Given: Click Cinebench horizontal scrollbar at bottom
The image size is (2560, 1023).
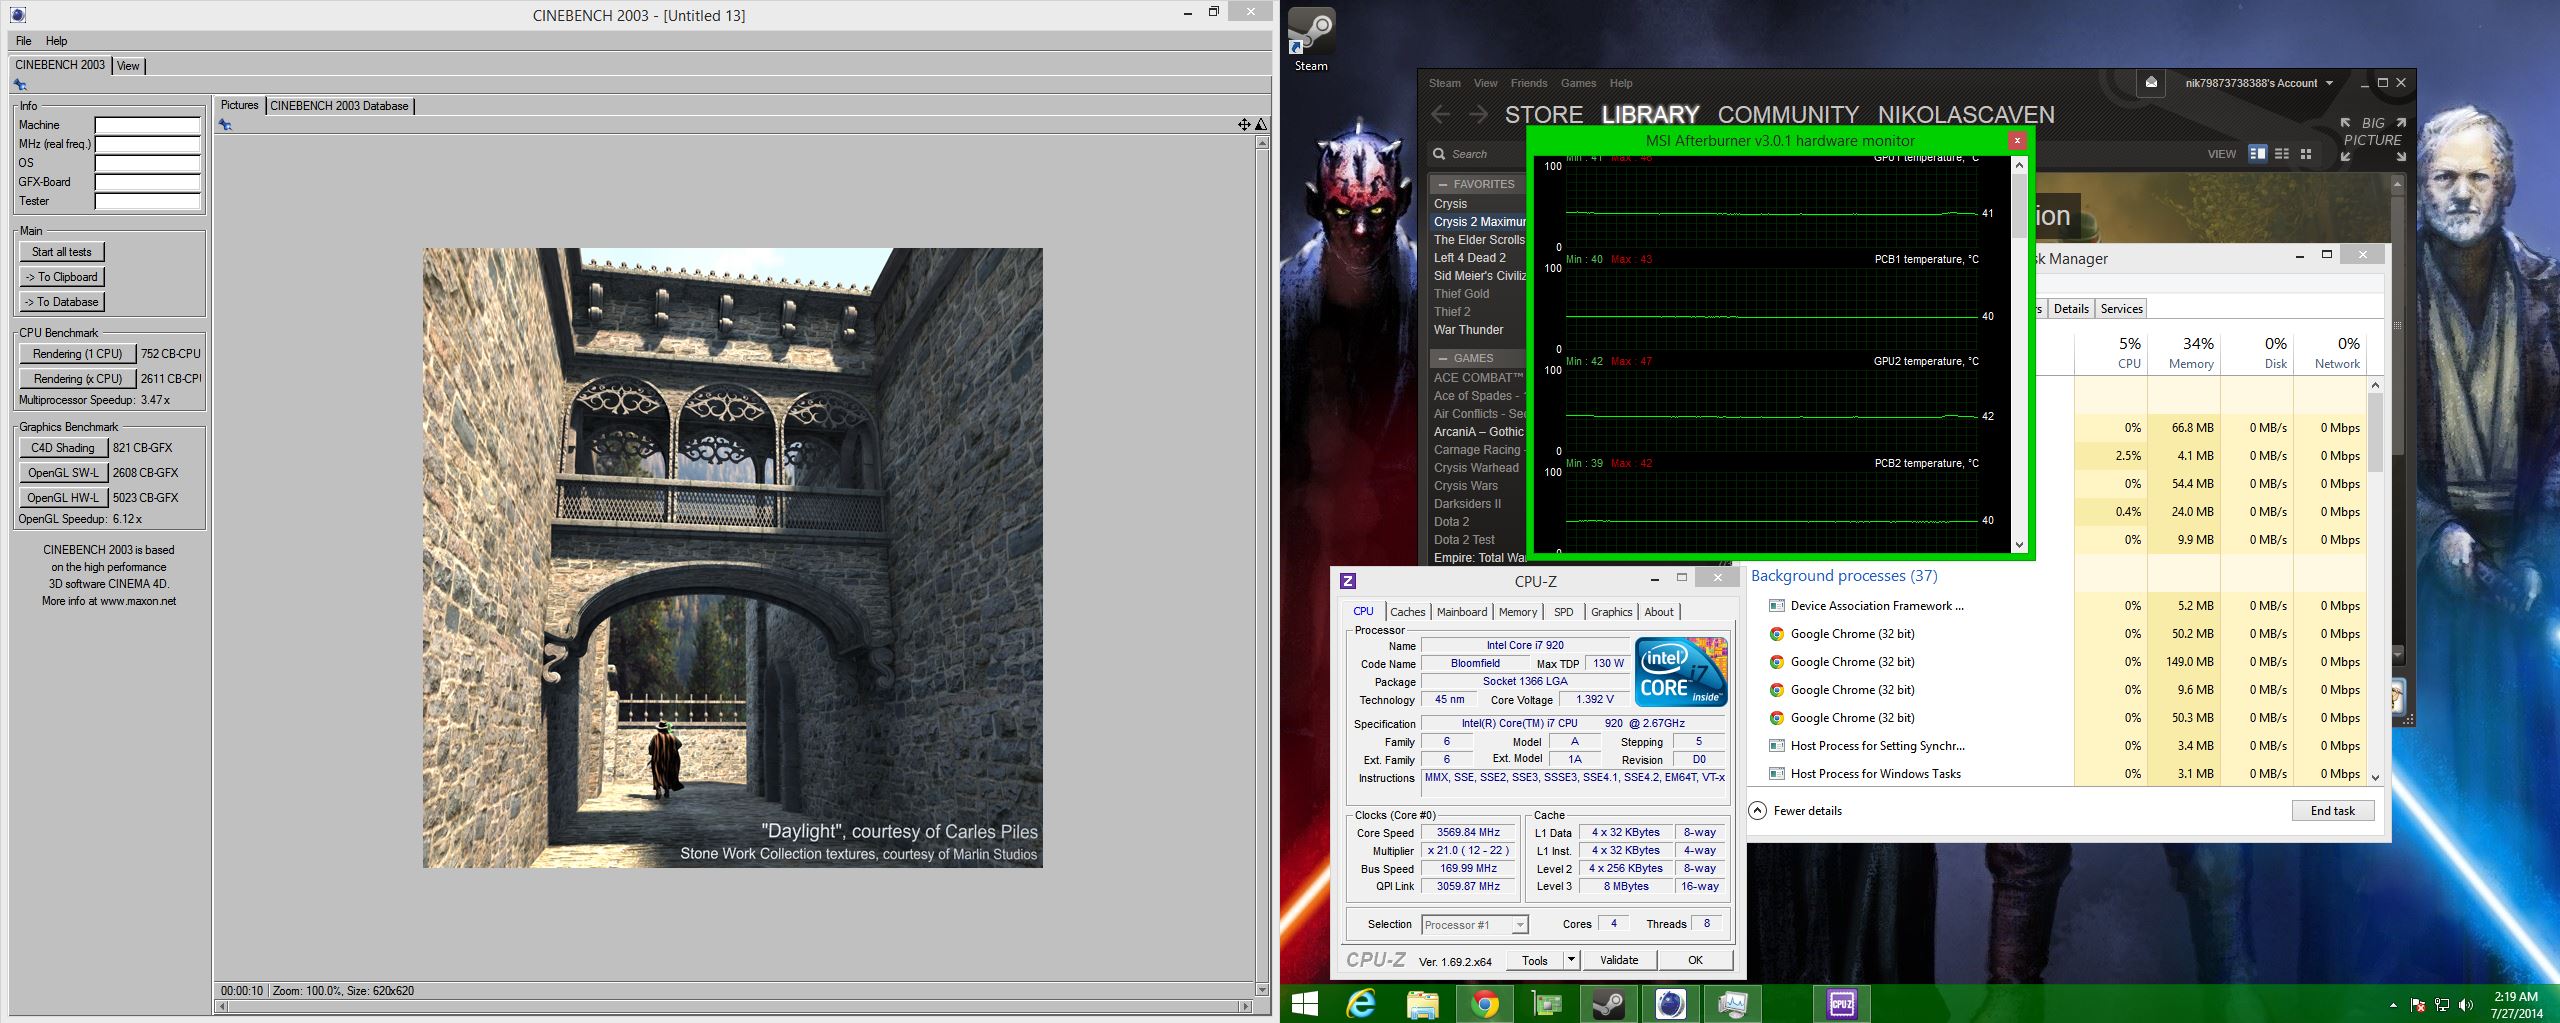Looking at the screenshot, I should [731, 1006].
